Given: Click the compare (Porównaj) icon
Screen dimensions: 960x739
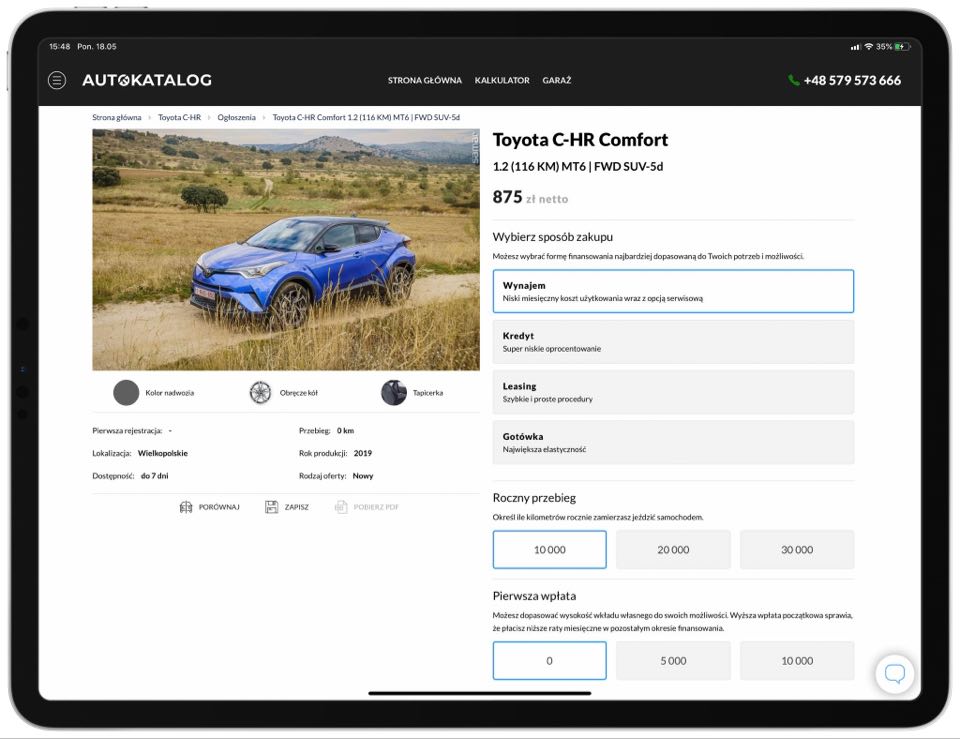Looking at the screenshot, I should (186, 507).
